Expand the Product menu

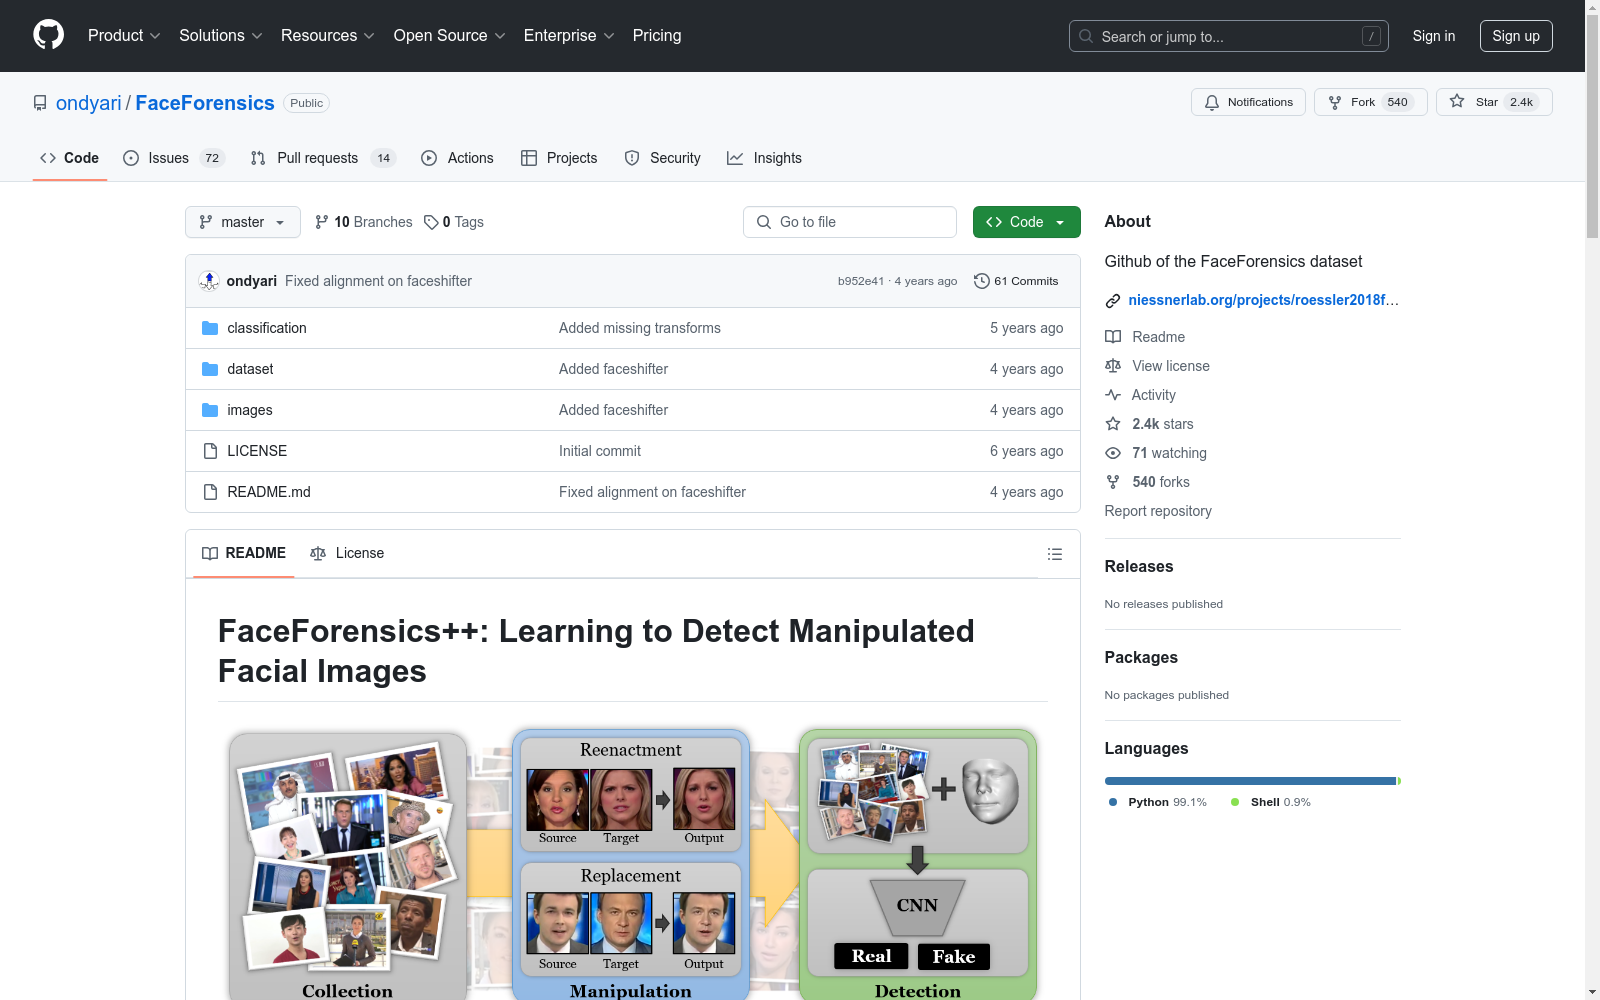(x=124, y=35)
